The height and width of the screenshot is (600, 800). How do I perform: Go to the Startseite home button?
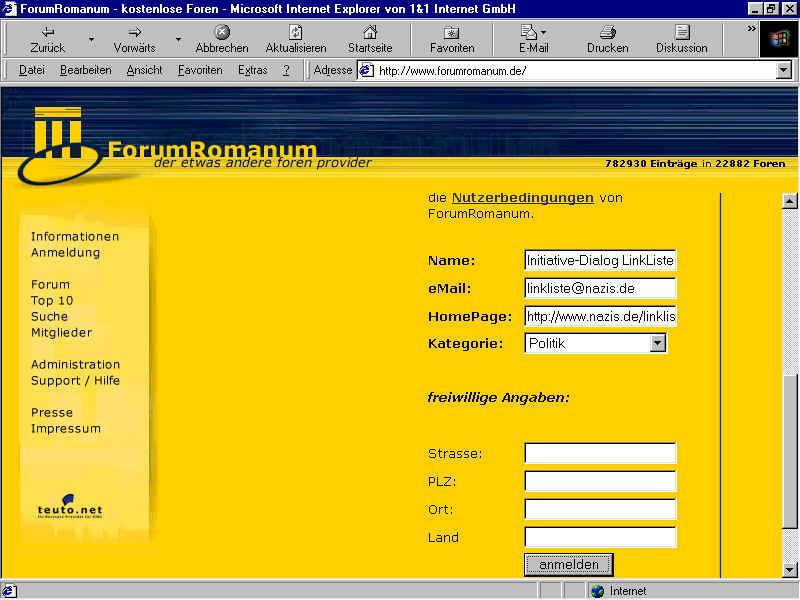coord(370,39)
